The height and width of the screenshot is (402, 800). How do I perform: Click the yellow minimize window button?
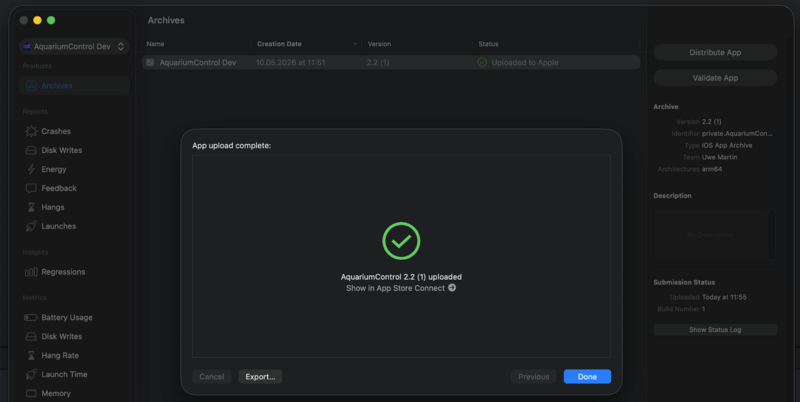pos(37,20)
